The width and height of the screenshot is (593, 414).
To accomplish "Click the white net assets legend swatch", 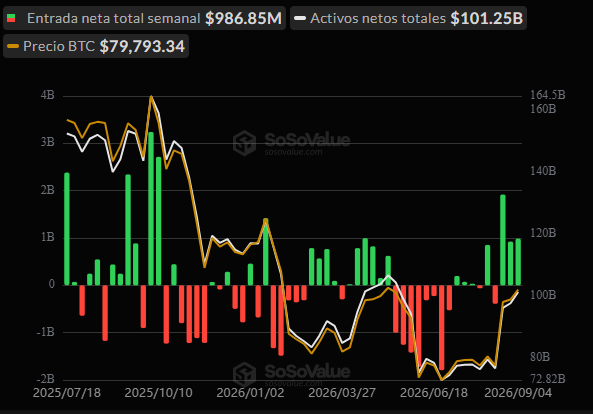I will click(x=300, y=18).
